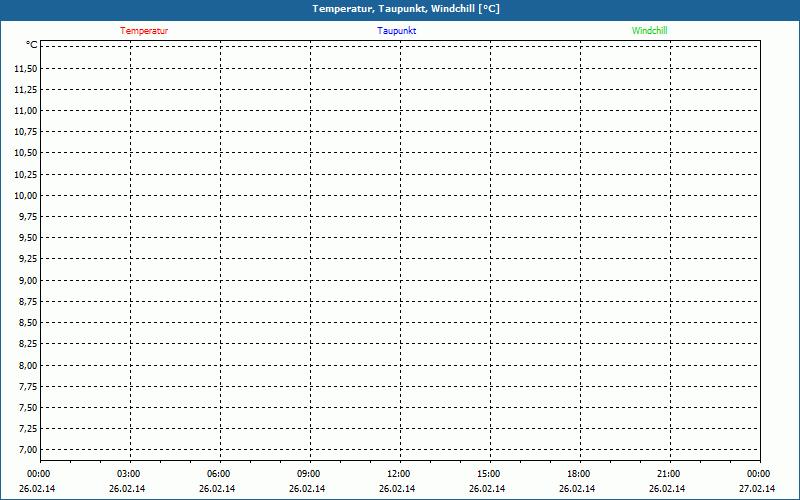
Task: Click the °C unit label on y-axis
Action: click(x=32, y=45)
